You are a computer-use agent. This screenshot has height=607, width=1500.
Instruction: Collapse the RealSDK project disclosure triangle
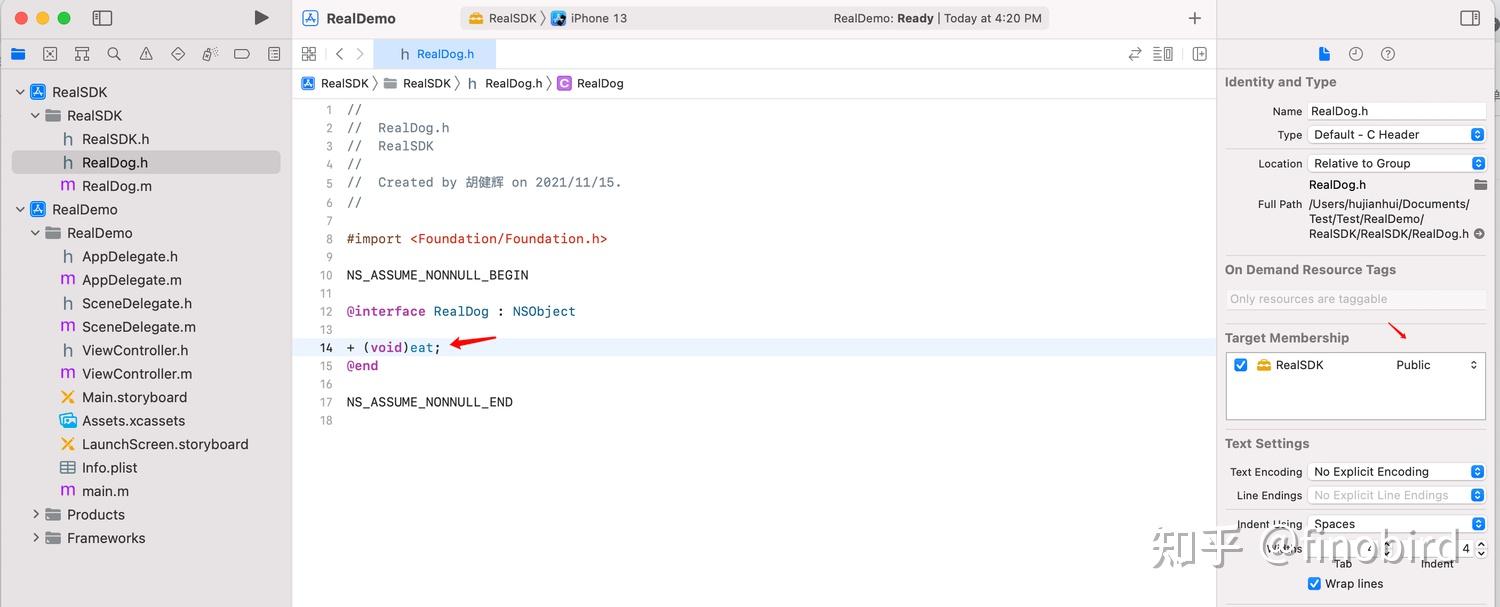[19, 92]
